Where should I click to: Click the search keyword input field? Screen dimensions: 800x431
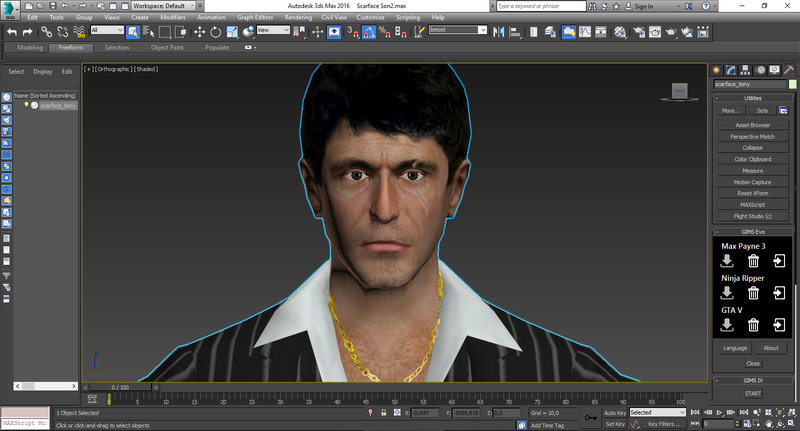[541, 6]
